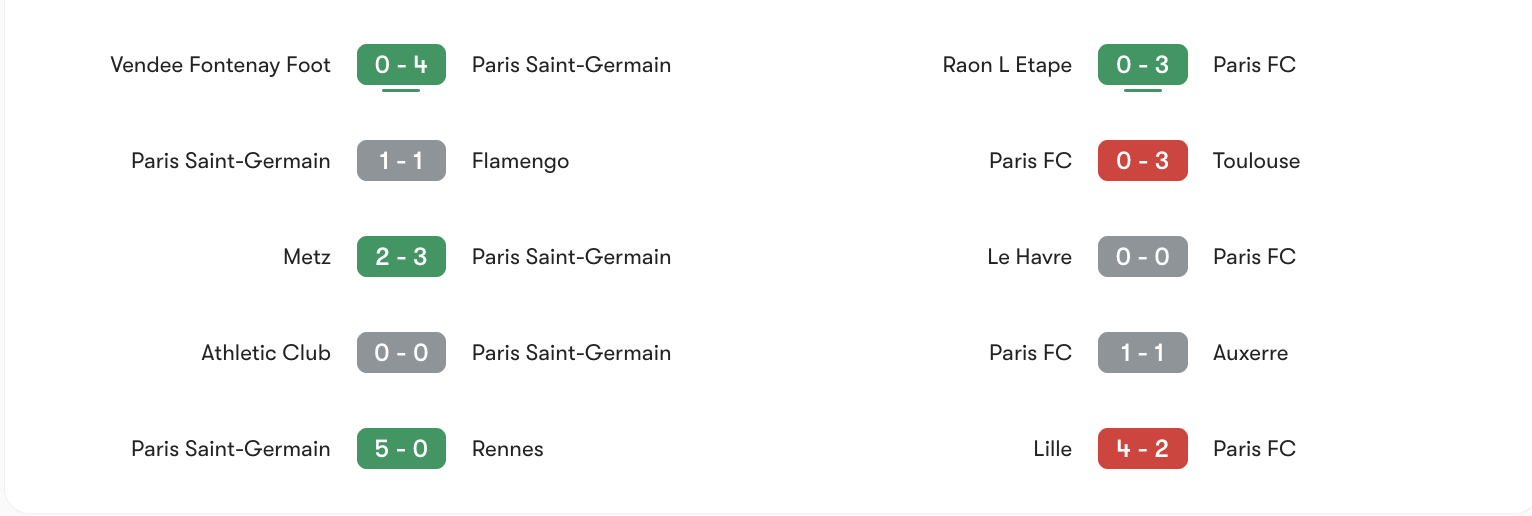The height and width of the screenshot is (516, 1532).
Task: Select the Athletic Club team name
Action: tap(266, 353)
